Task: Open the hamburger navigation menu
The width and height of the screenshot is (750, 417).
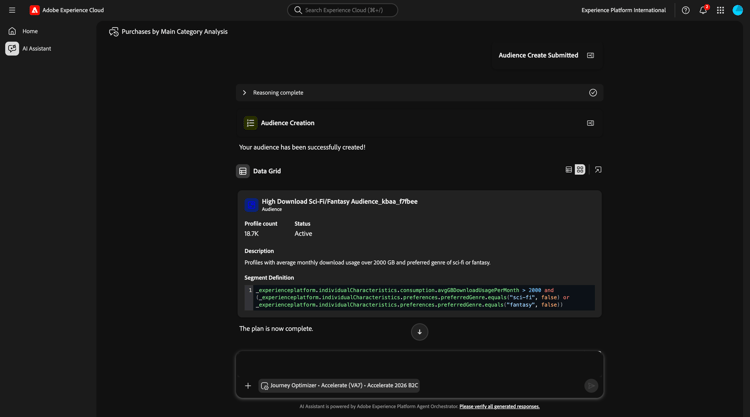Action: click(12, 10)
